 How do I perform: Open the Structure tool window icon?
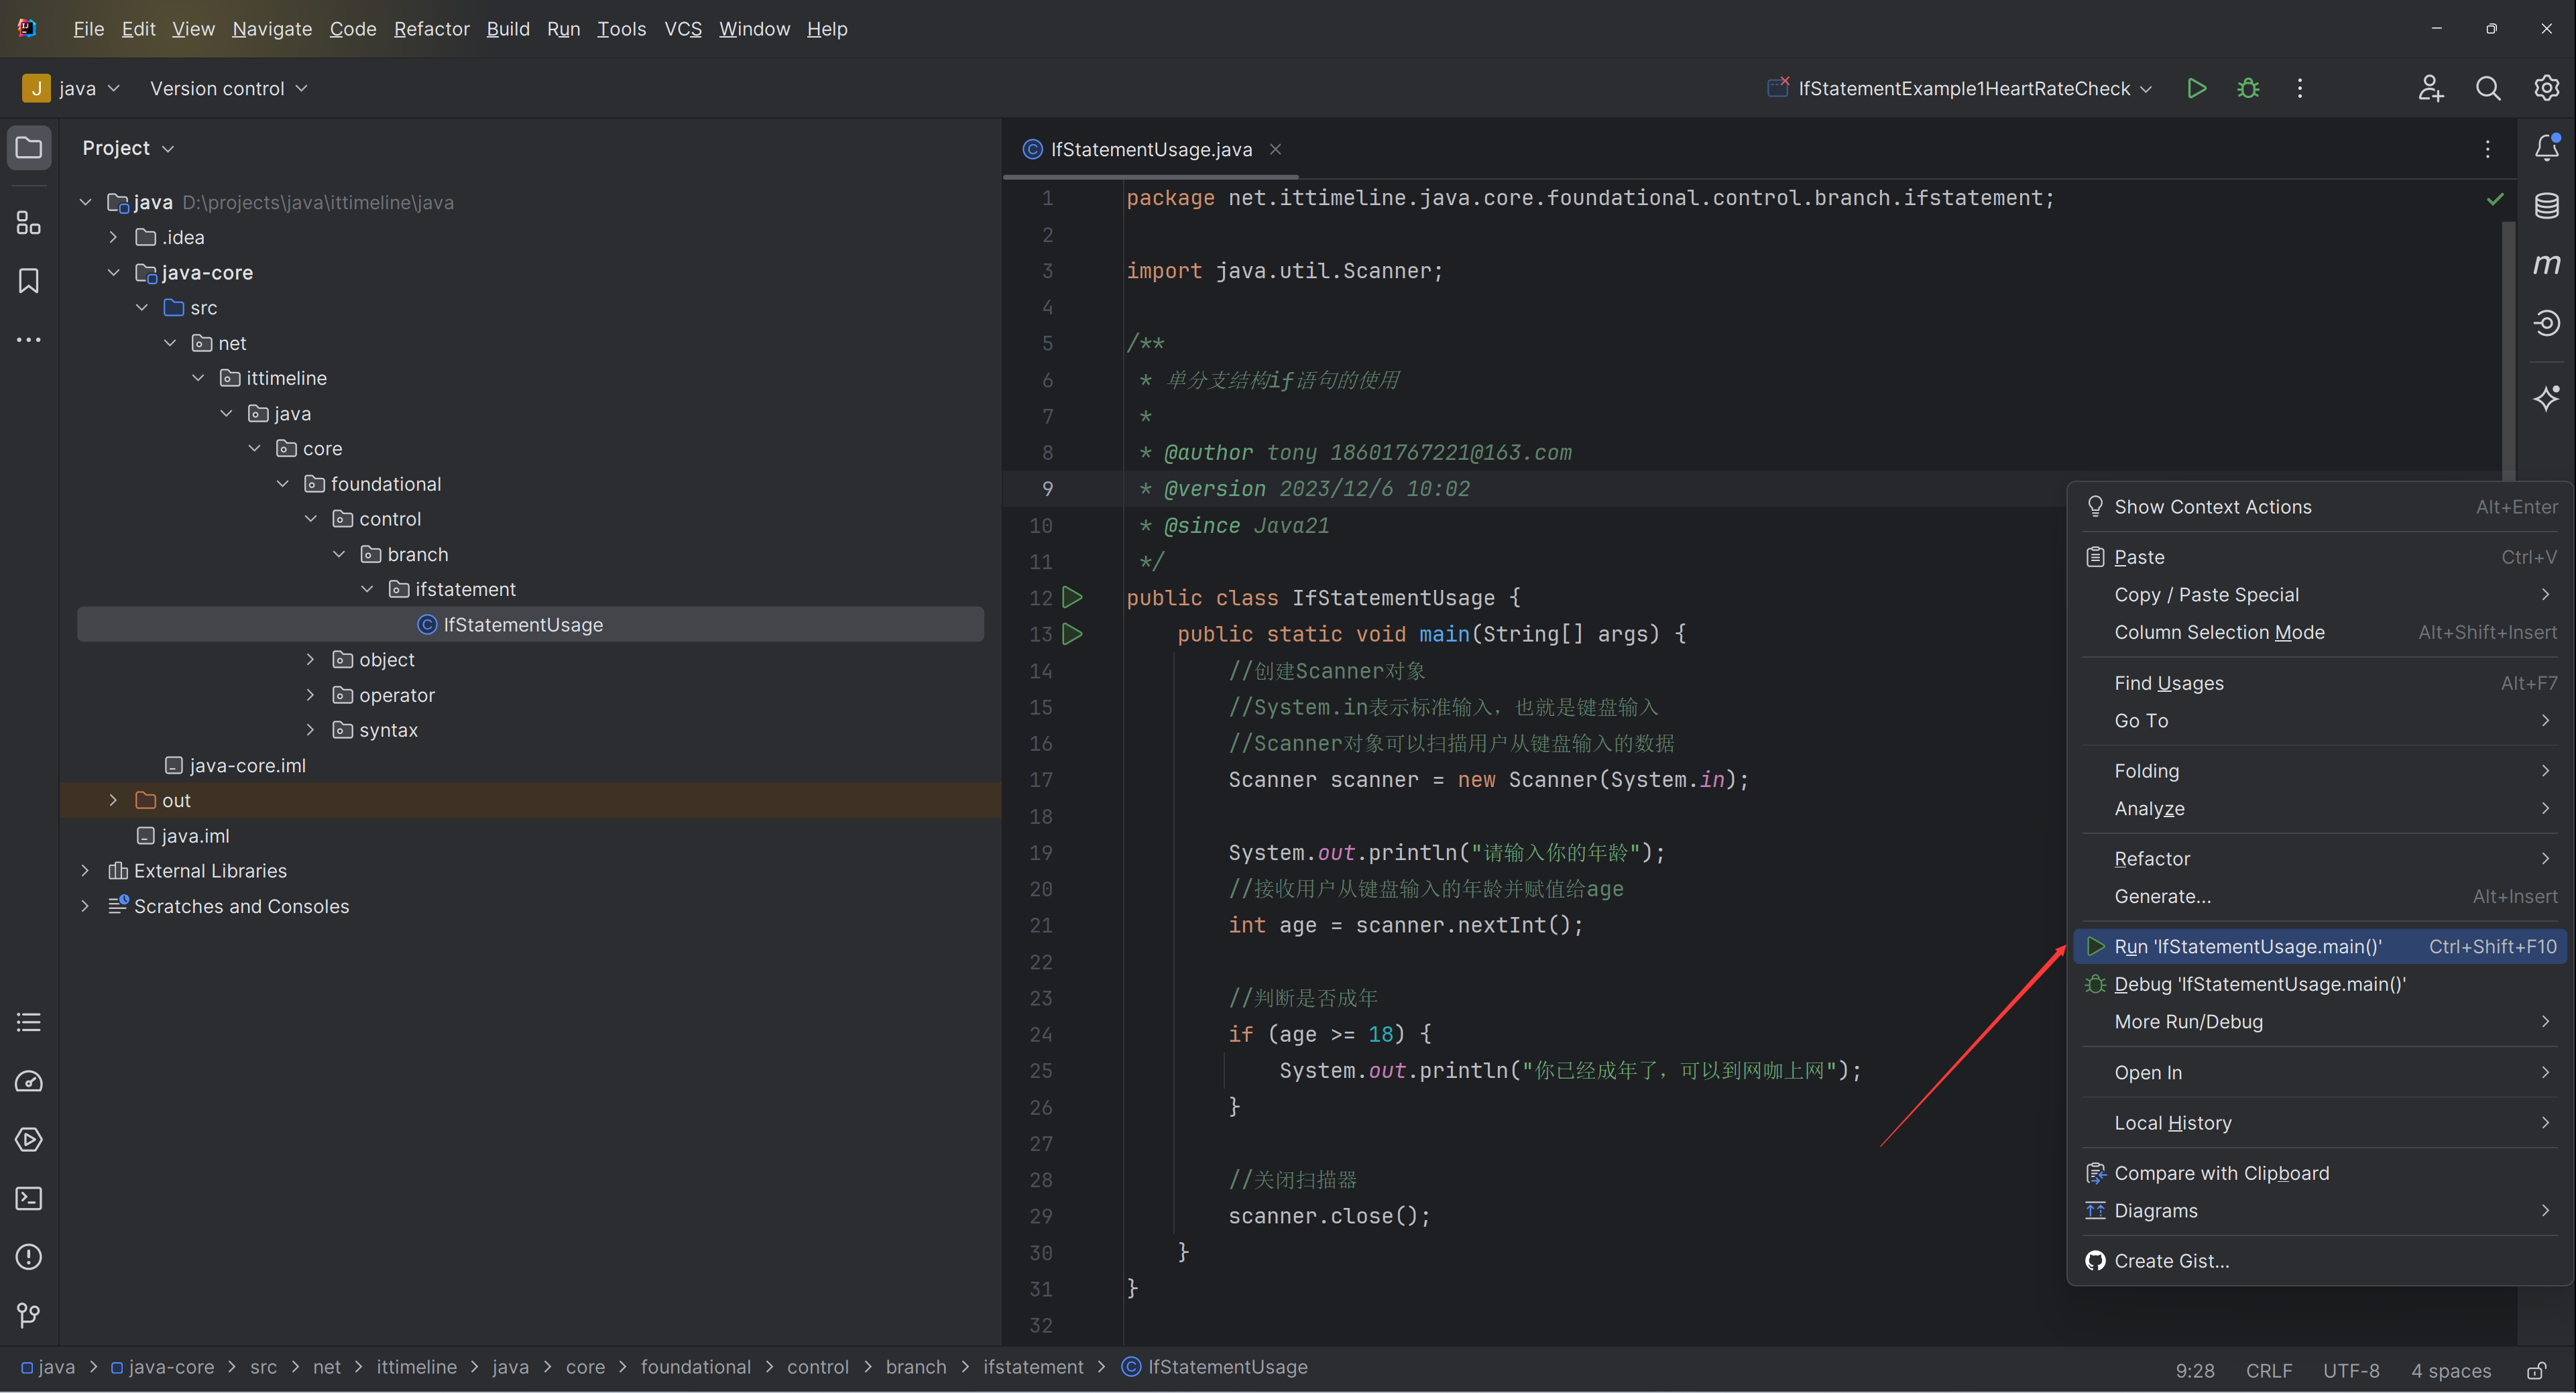point(29,222)
